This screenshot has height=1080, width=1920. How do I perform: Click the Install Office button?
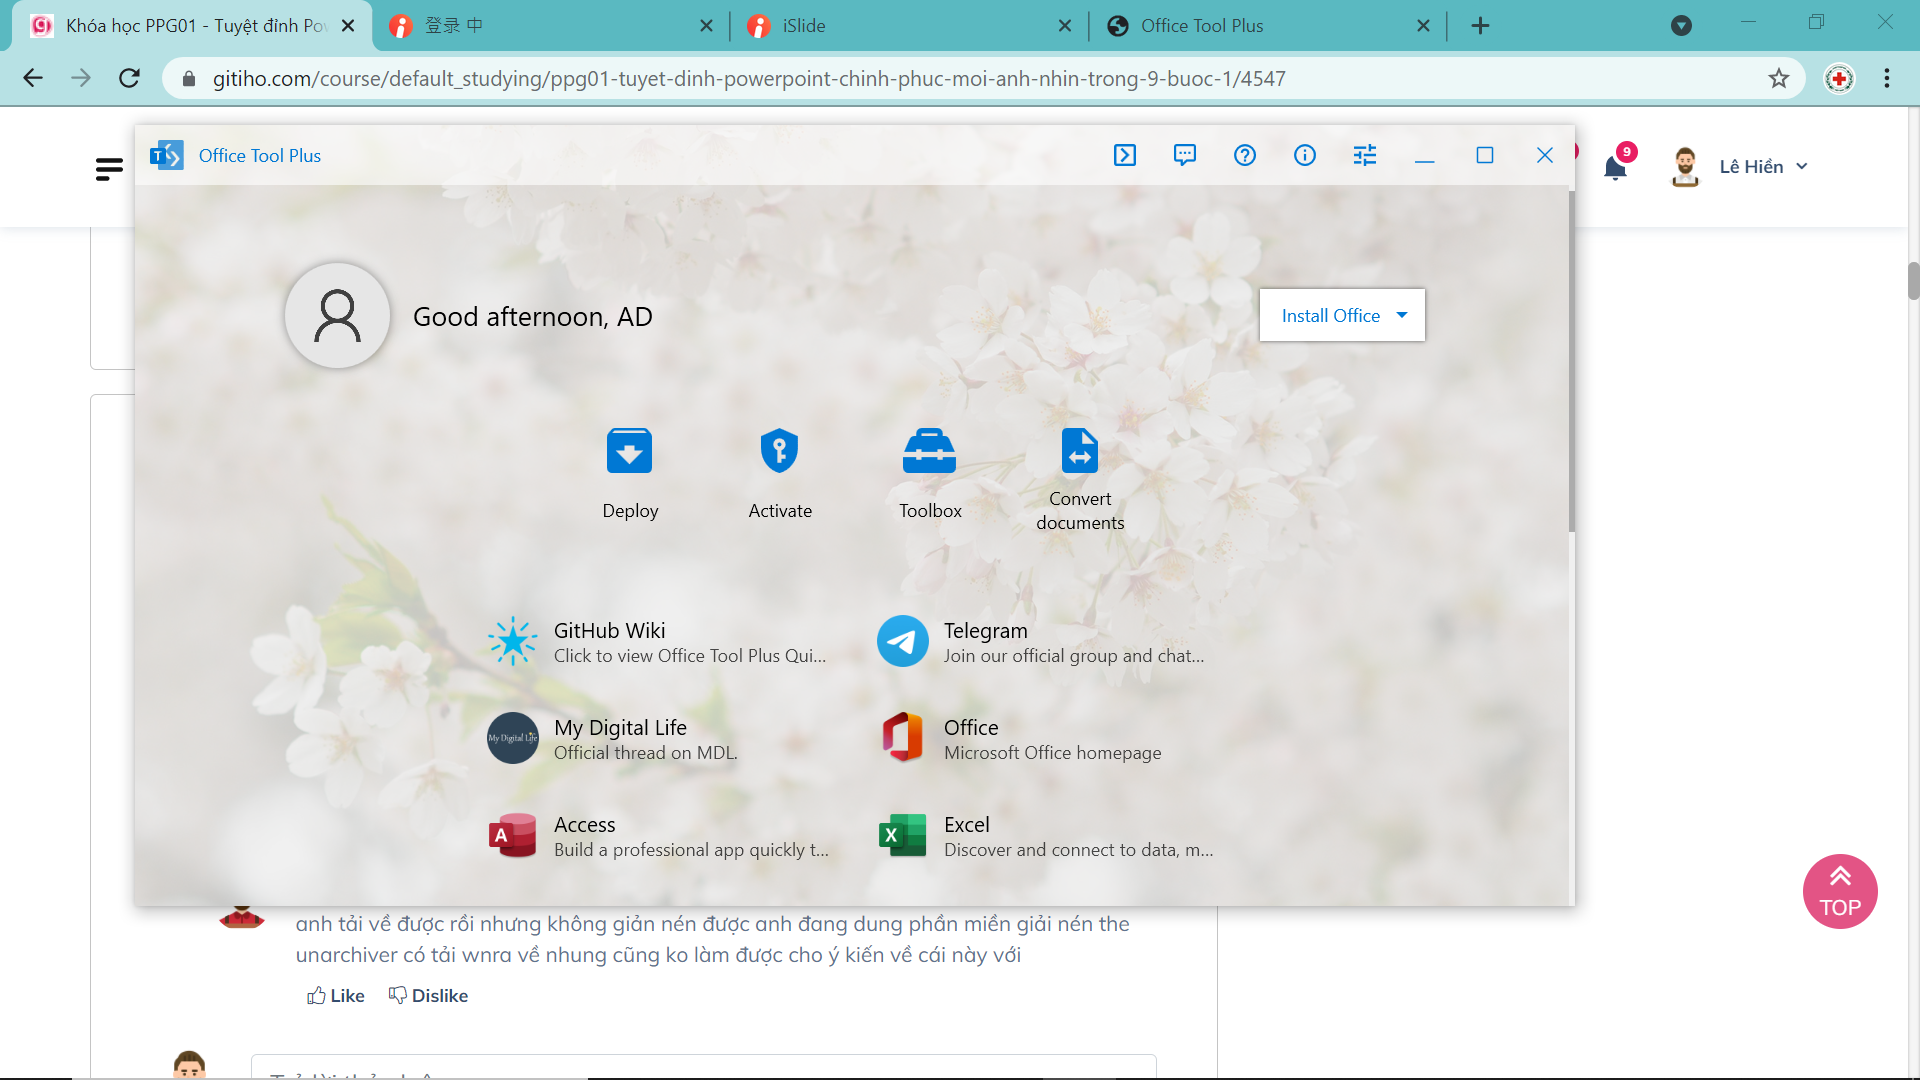point(1342,315)
